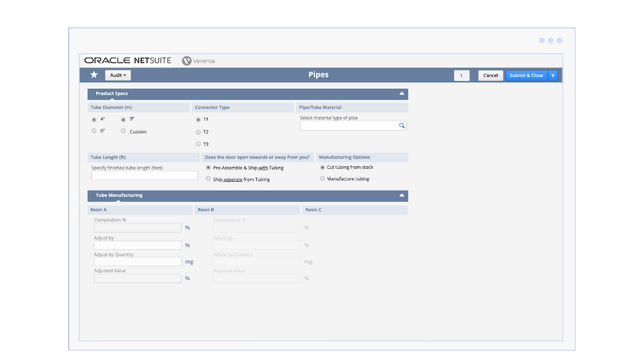The image size is (640, 360).
Task: Click the Oracle NetSuite logo
Action: 128,60
